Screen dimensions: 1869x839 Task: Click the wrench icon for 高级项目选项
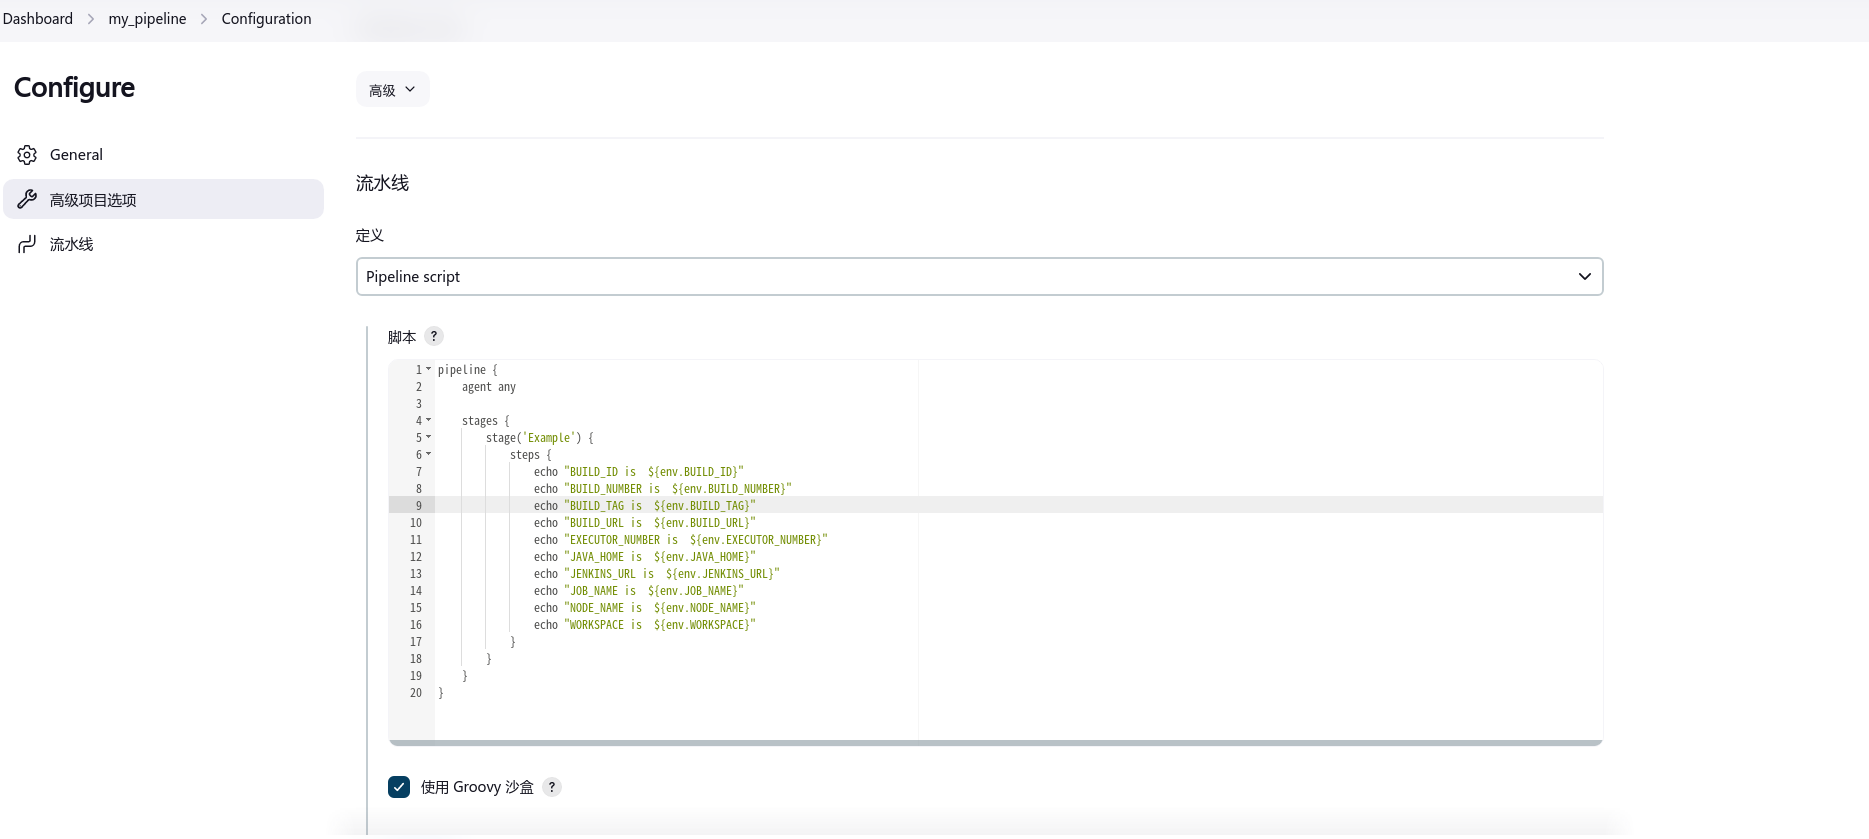point(27,199)
